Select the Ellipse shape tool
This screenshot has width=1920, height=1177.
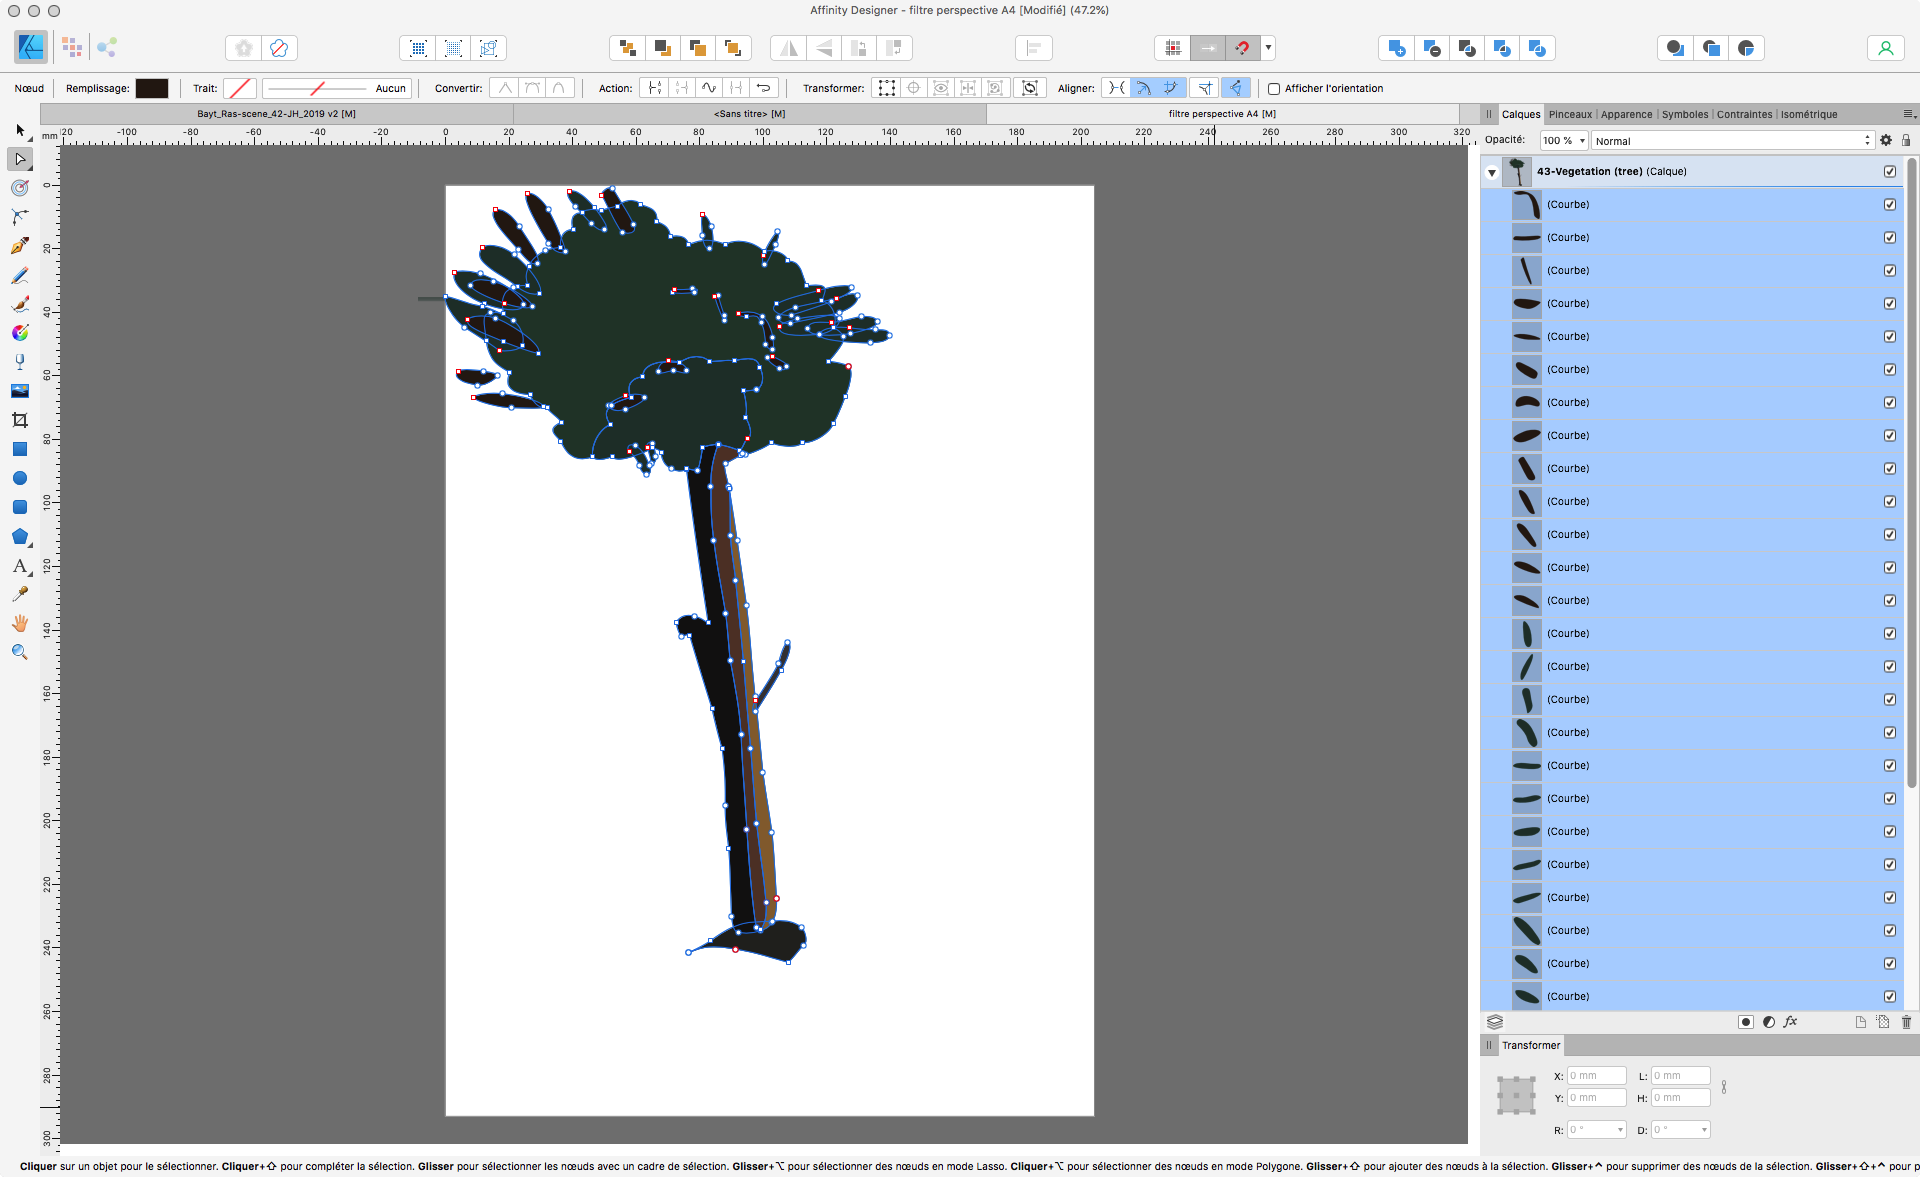(x=20, y=478)
